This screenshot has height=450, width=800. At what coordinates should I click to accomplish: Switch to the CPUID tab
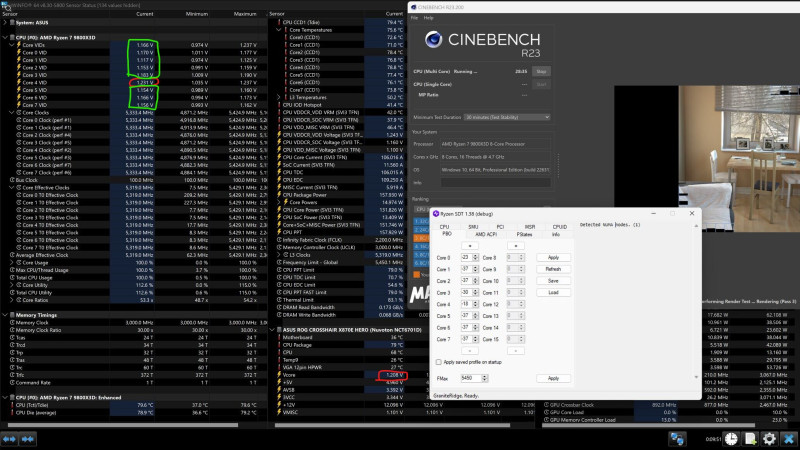pyautogui.click(x=560, y=227)
